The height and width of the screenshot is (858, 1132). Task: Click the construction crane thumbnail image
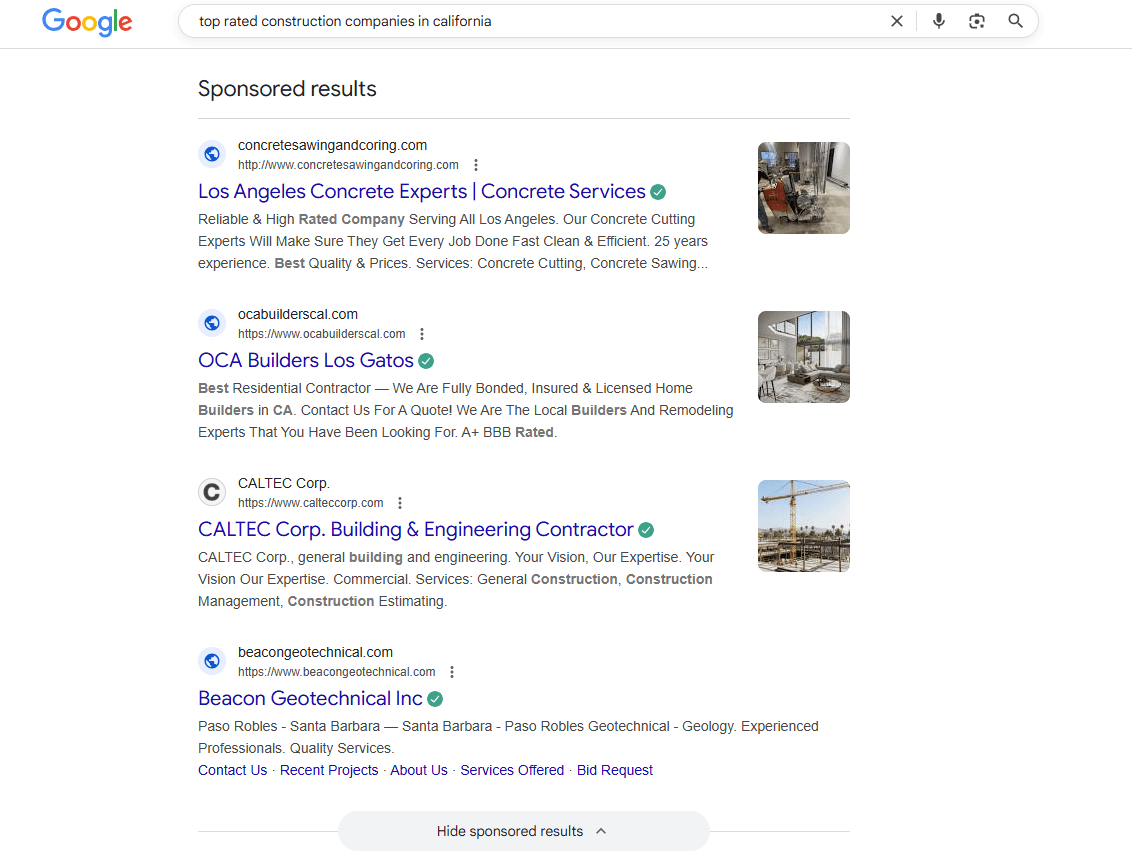803,525
